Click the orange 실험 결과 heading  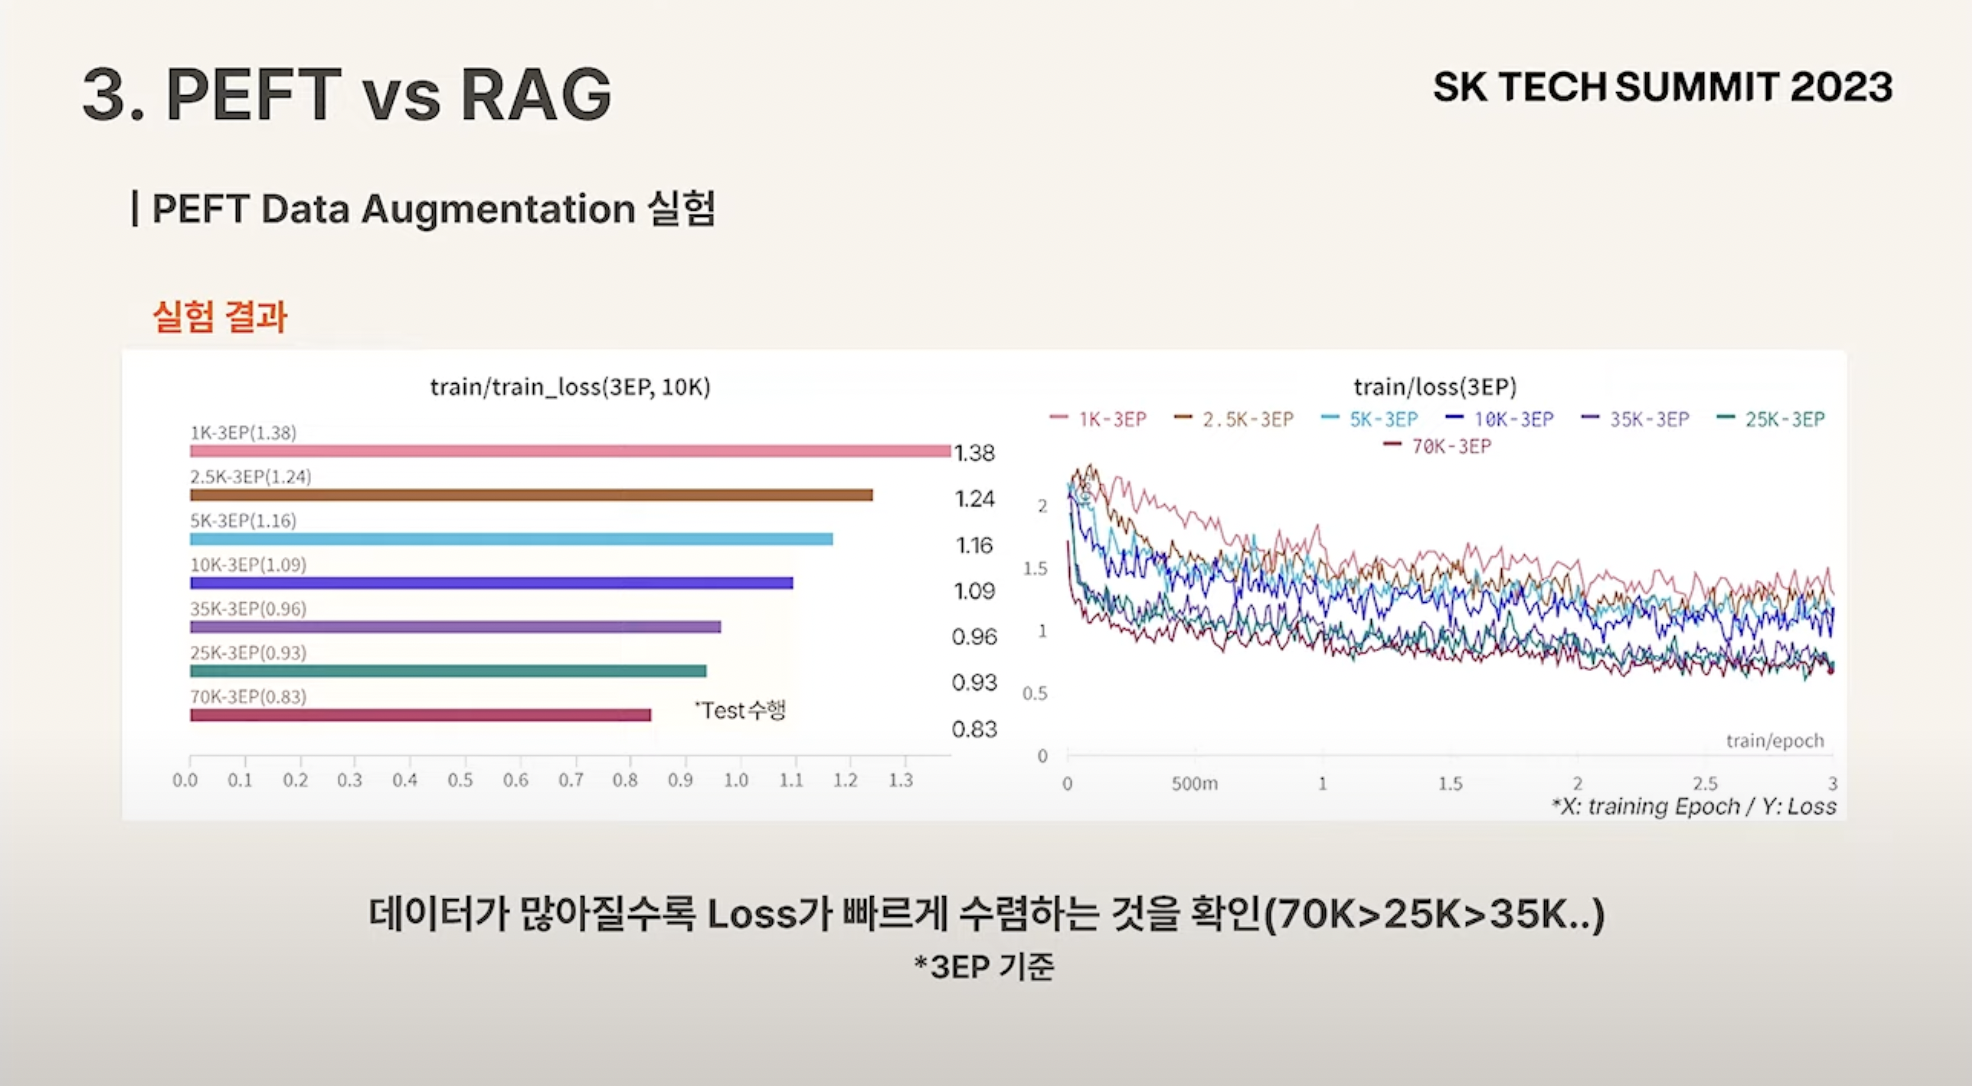220,317
